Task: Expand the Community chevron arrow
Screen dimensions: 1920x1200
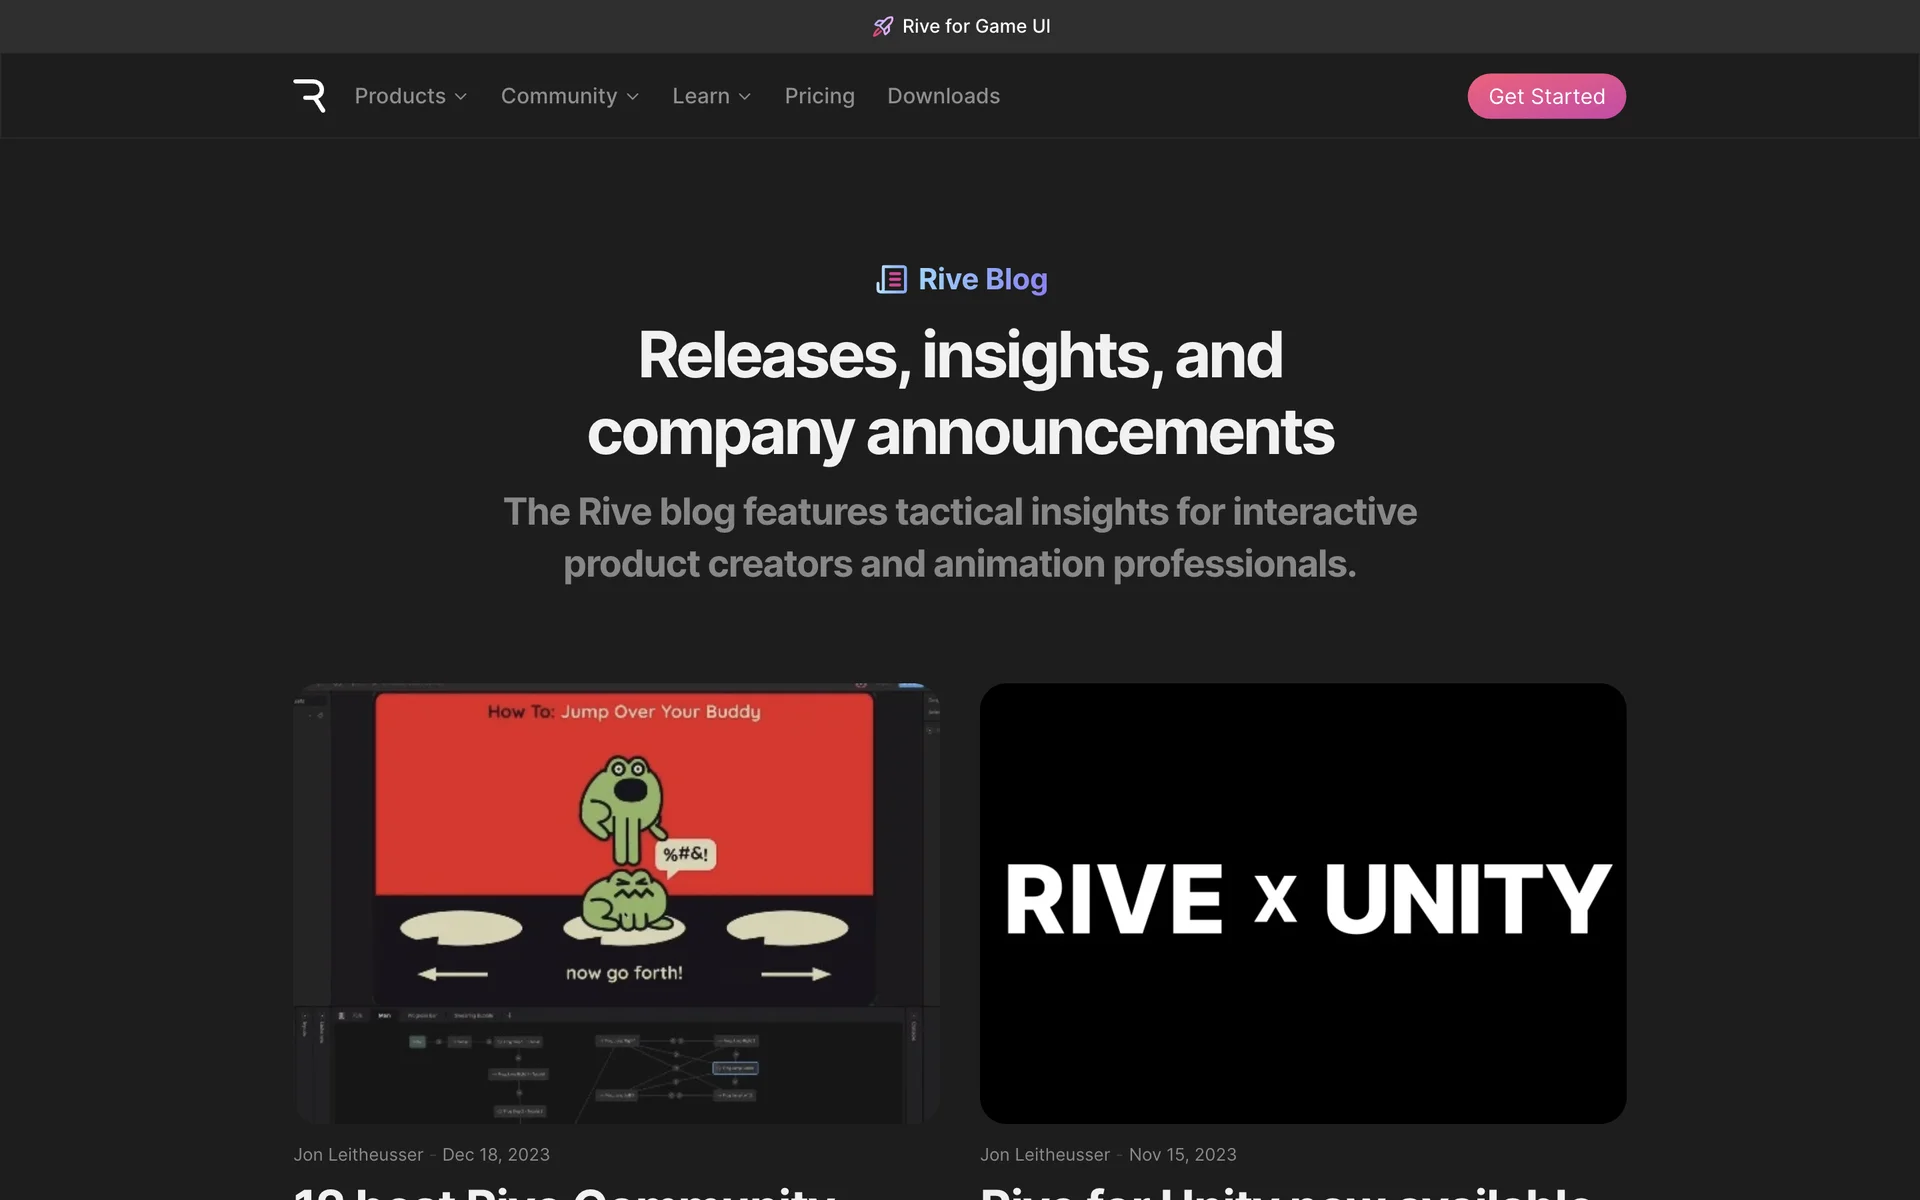Action: pyautogui.click(x=633, y=97)
